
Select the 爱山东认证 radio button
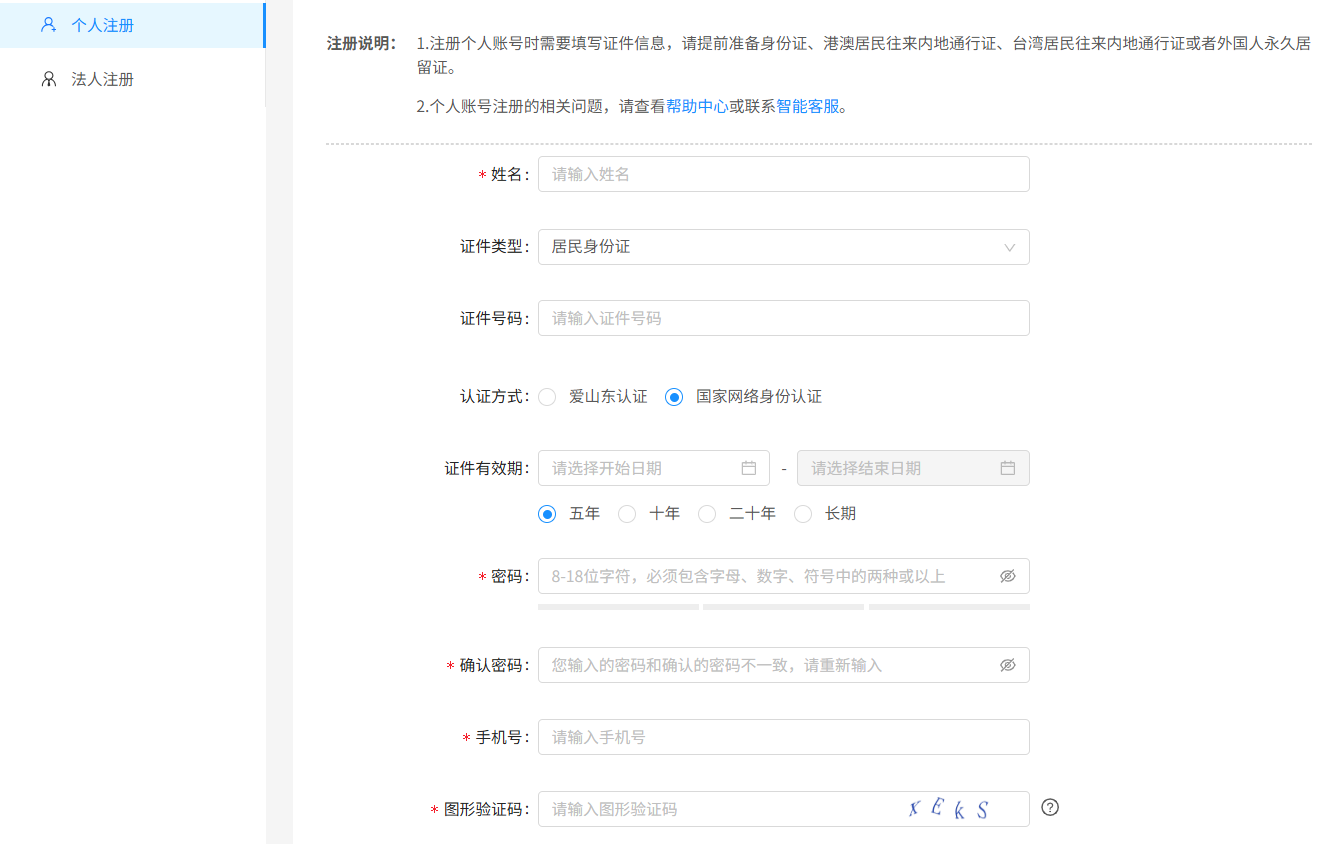(547, 397)
